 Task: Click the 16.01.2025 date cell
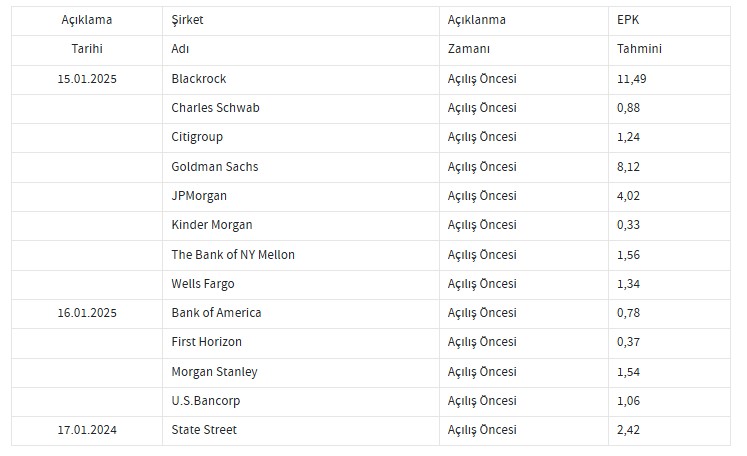click(x=88, y=313)
